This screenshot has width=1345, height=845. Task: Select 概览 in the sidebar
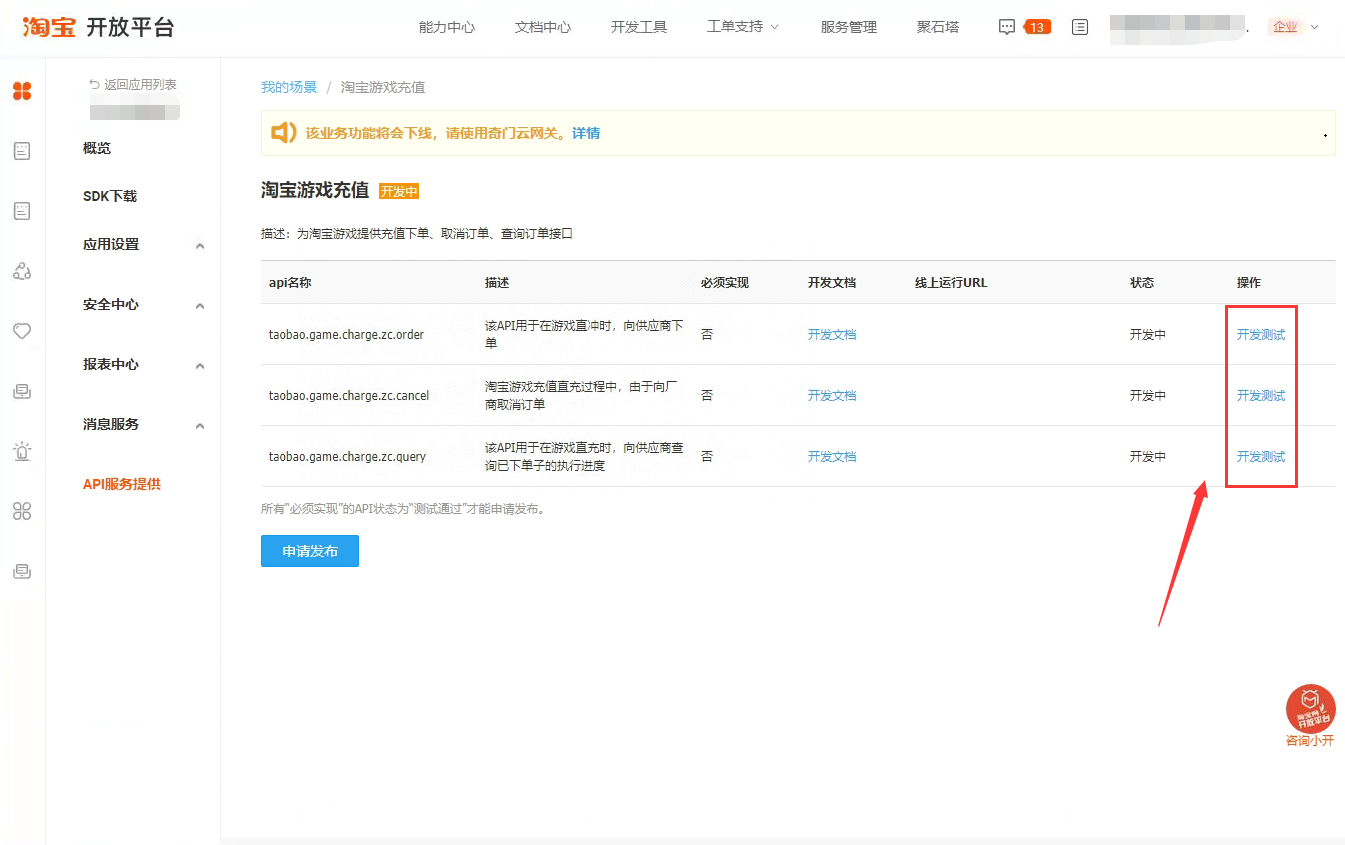tap(97, 148)
